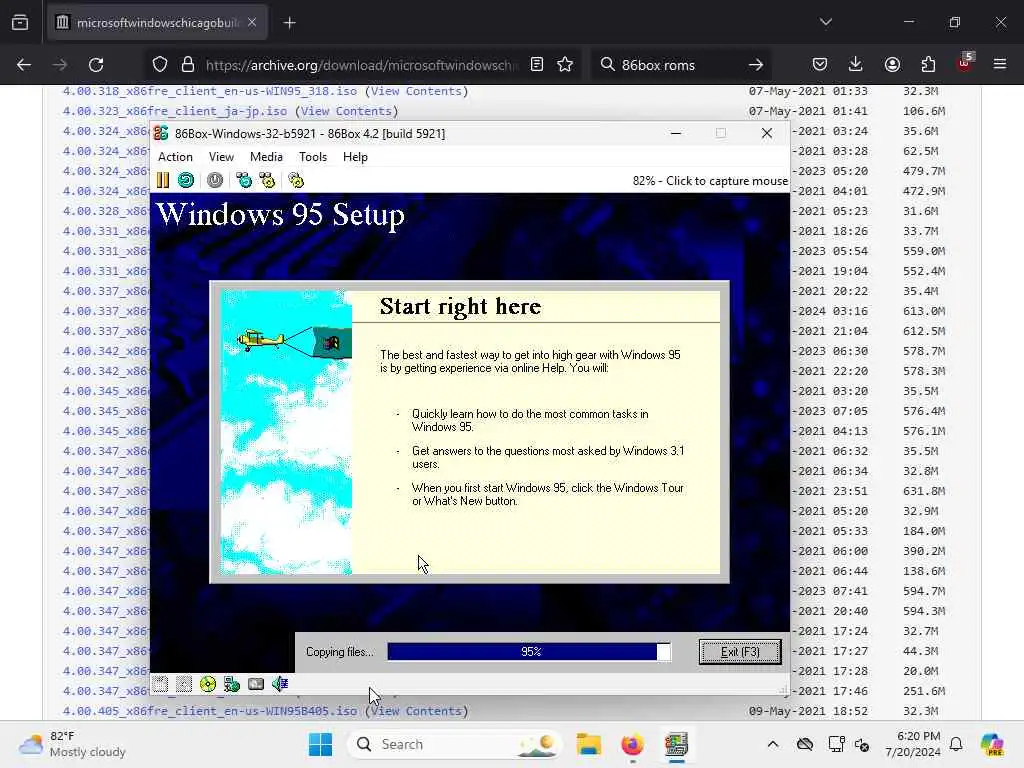The image size is (1024, 768).
Task: Open 86Box settings gear icon
Action: pyautogui.click(x=296, y=180)
